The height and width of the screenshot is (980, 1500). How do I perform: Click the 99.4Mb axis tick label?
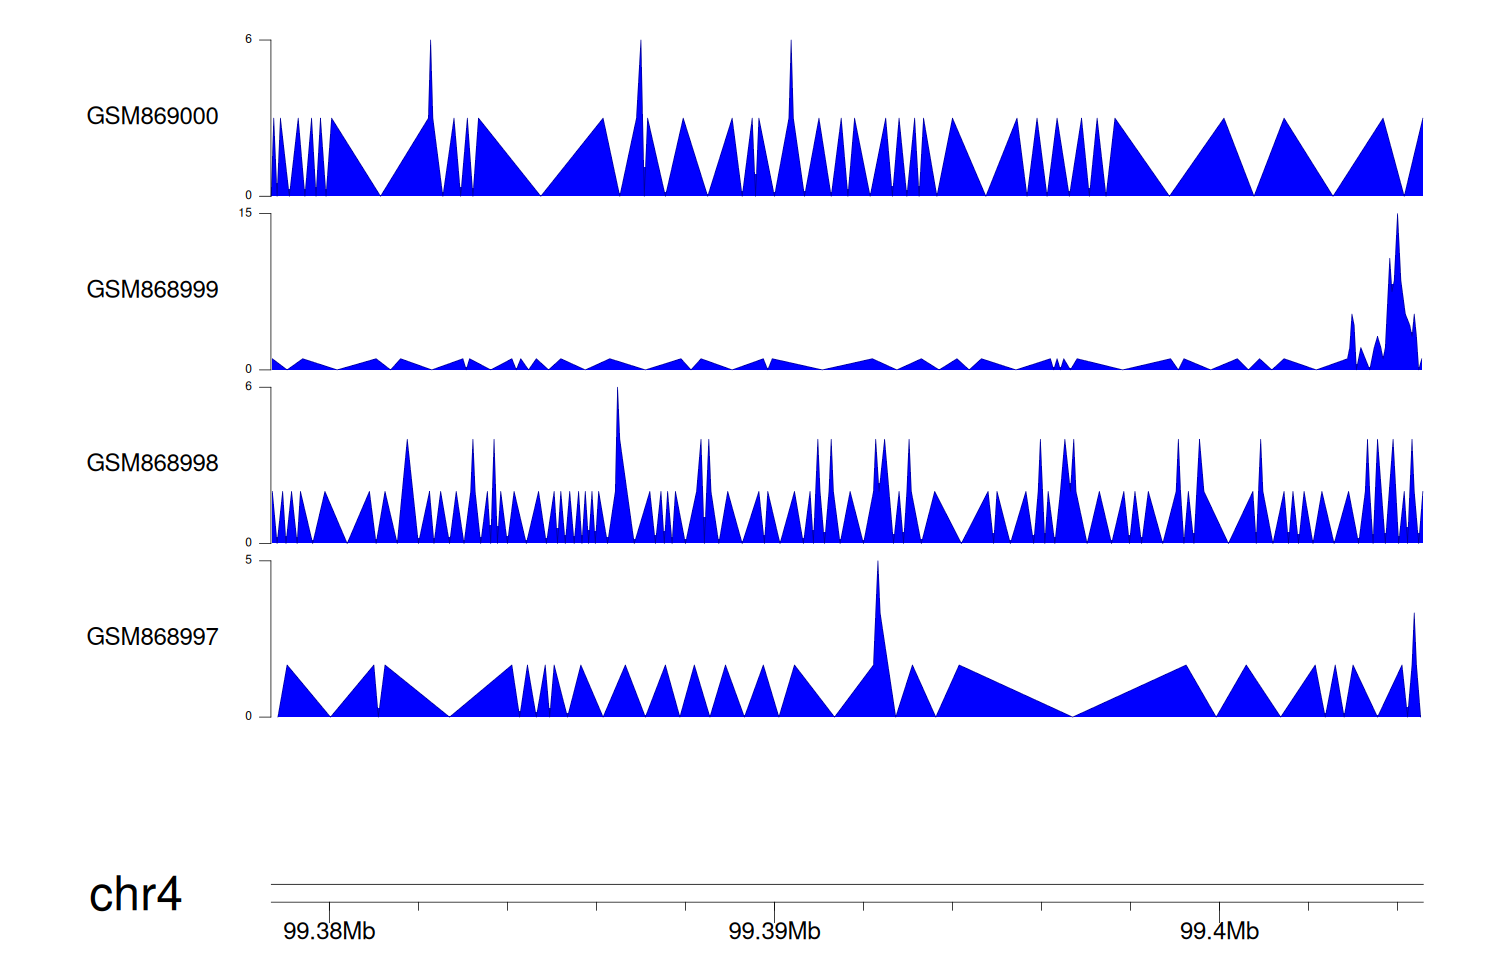click(1219, 931)
